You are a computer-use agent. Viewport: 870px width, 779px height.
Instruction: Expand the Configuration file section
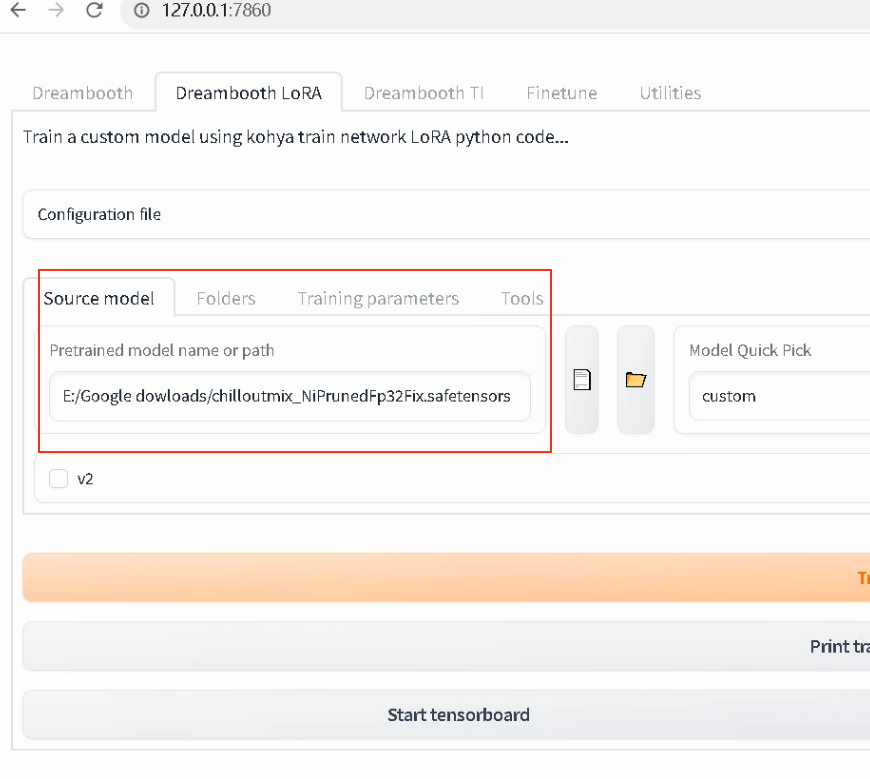pos(446,214)
